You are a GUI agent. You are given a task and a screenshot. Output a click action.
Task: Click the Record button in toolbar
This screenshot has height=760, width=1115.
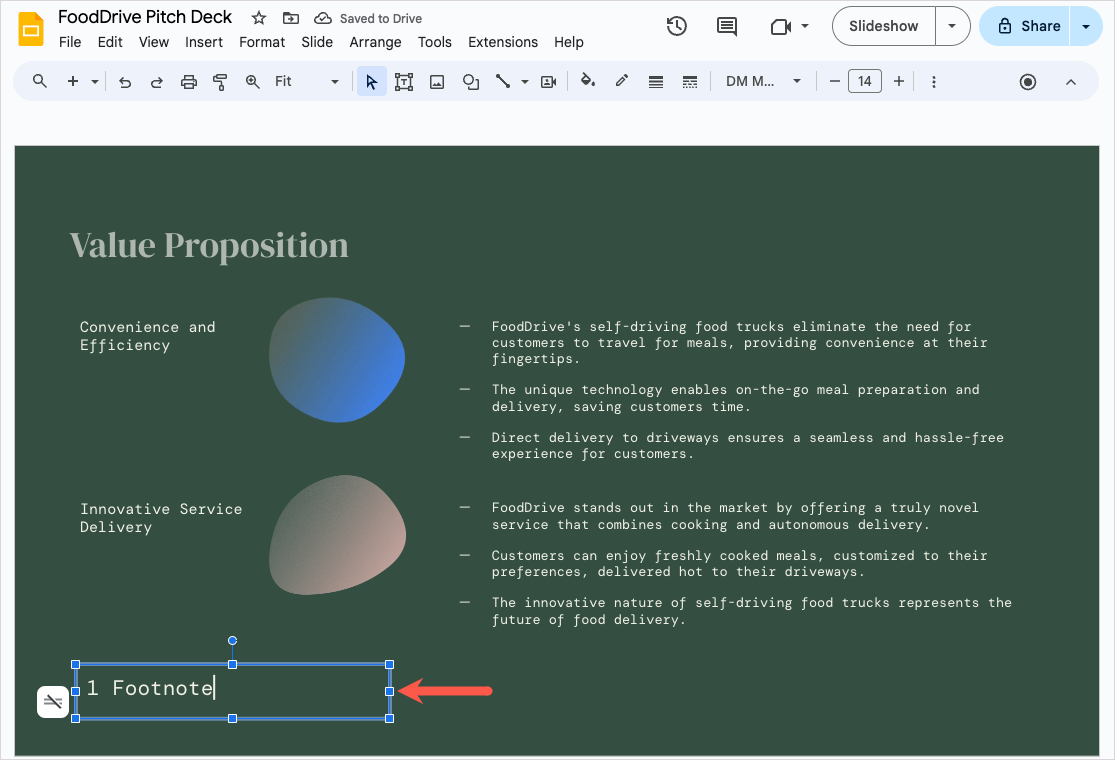(1028, 82)
